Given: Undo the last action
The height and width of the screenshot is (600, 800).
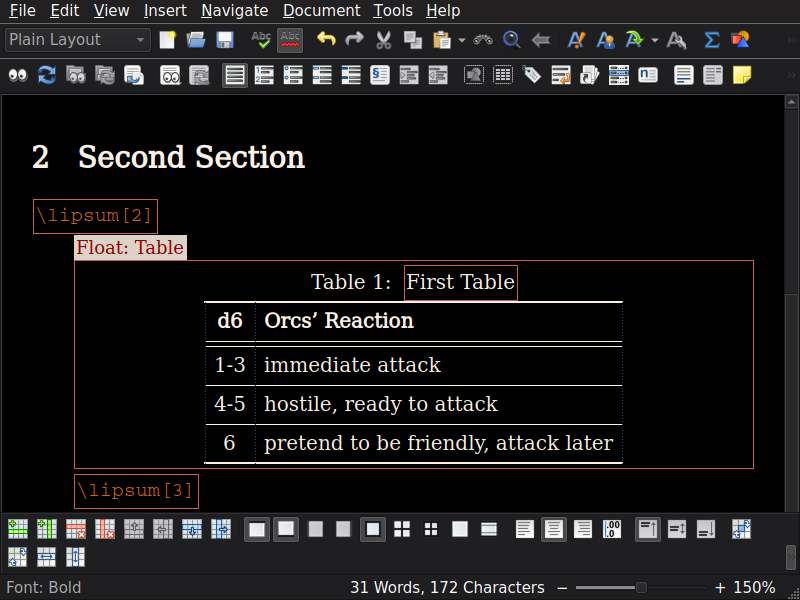Looking at the screenshot, I should point(326,40).
